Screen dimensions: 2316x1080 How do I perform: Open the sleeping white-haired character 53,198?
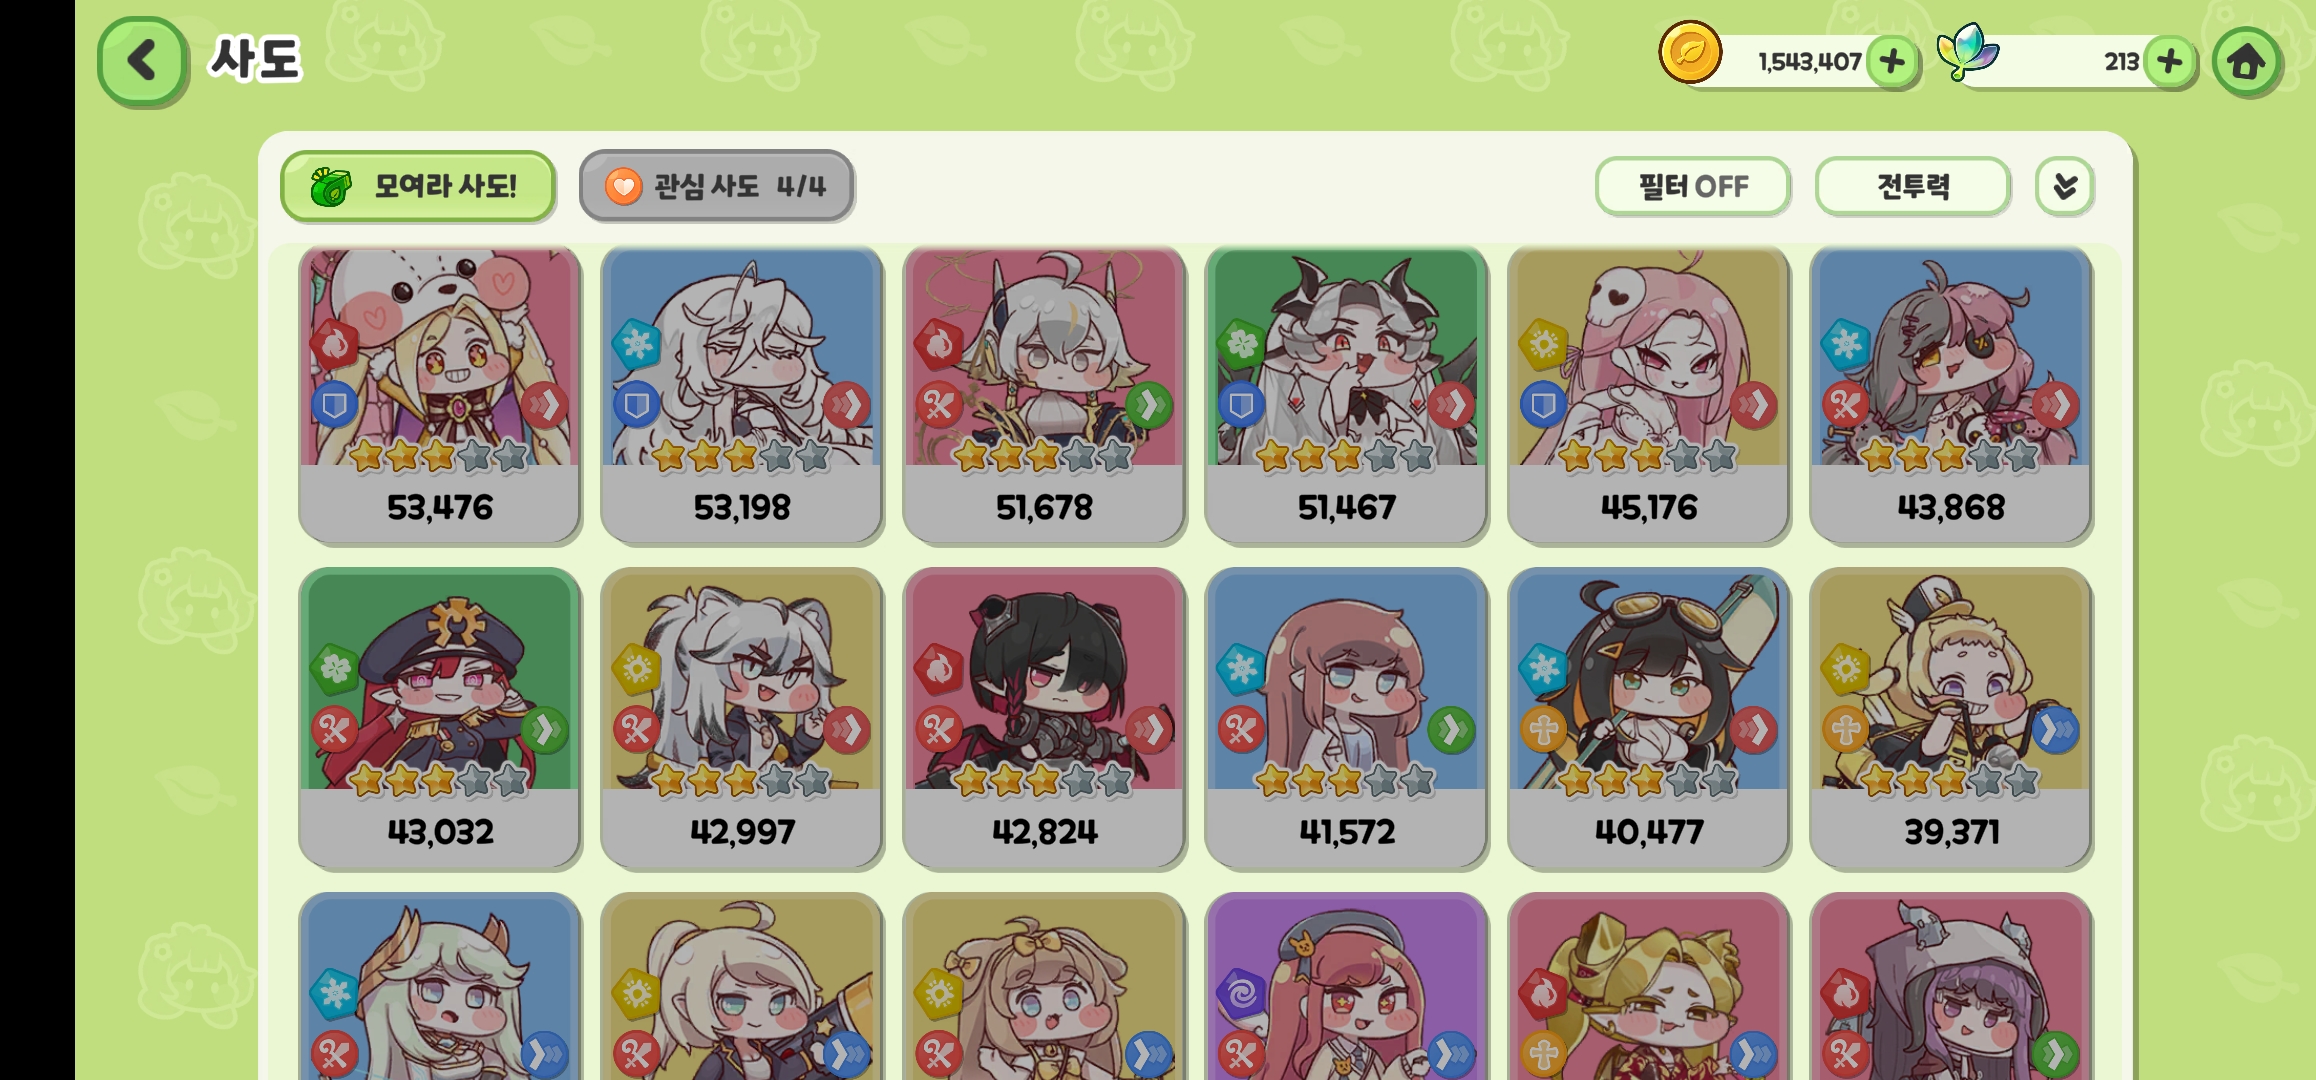coord(742,395)
